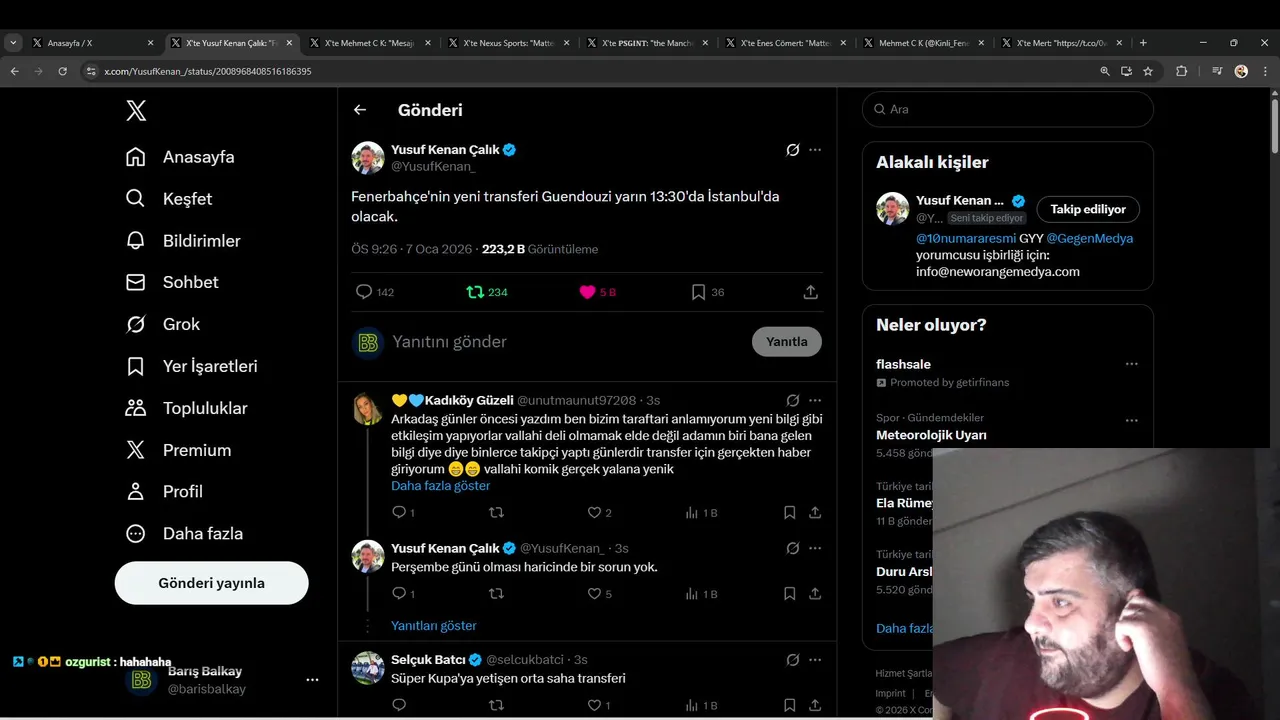Switch to PSGINT browser tab
This screenshot has height=720, width=1280.
[647, 43]
